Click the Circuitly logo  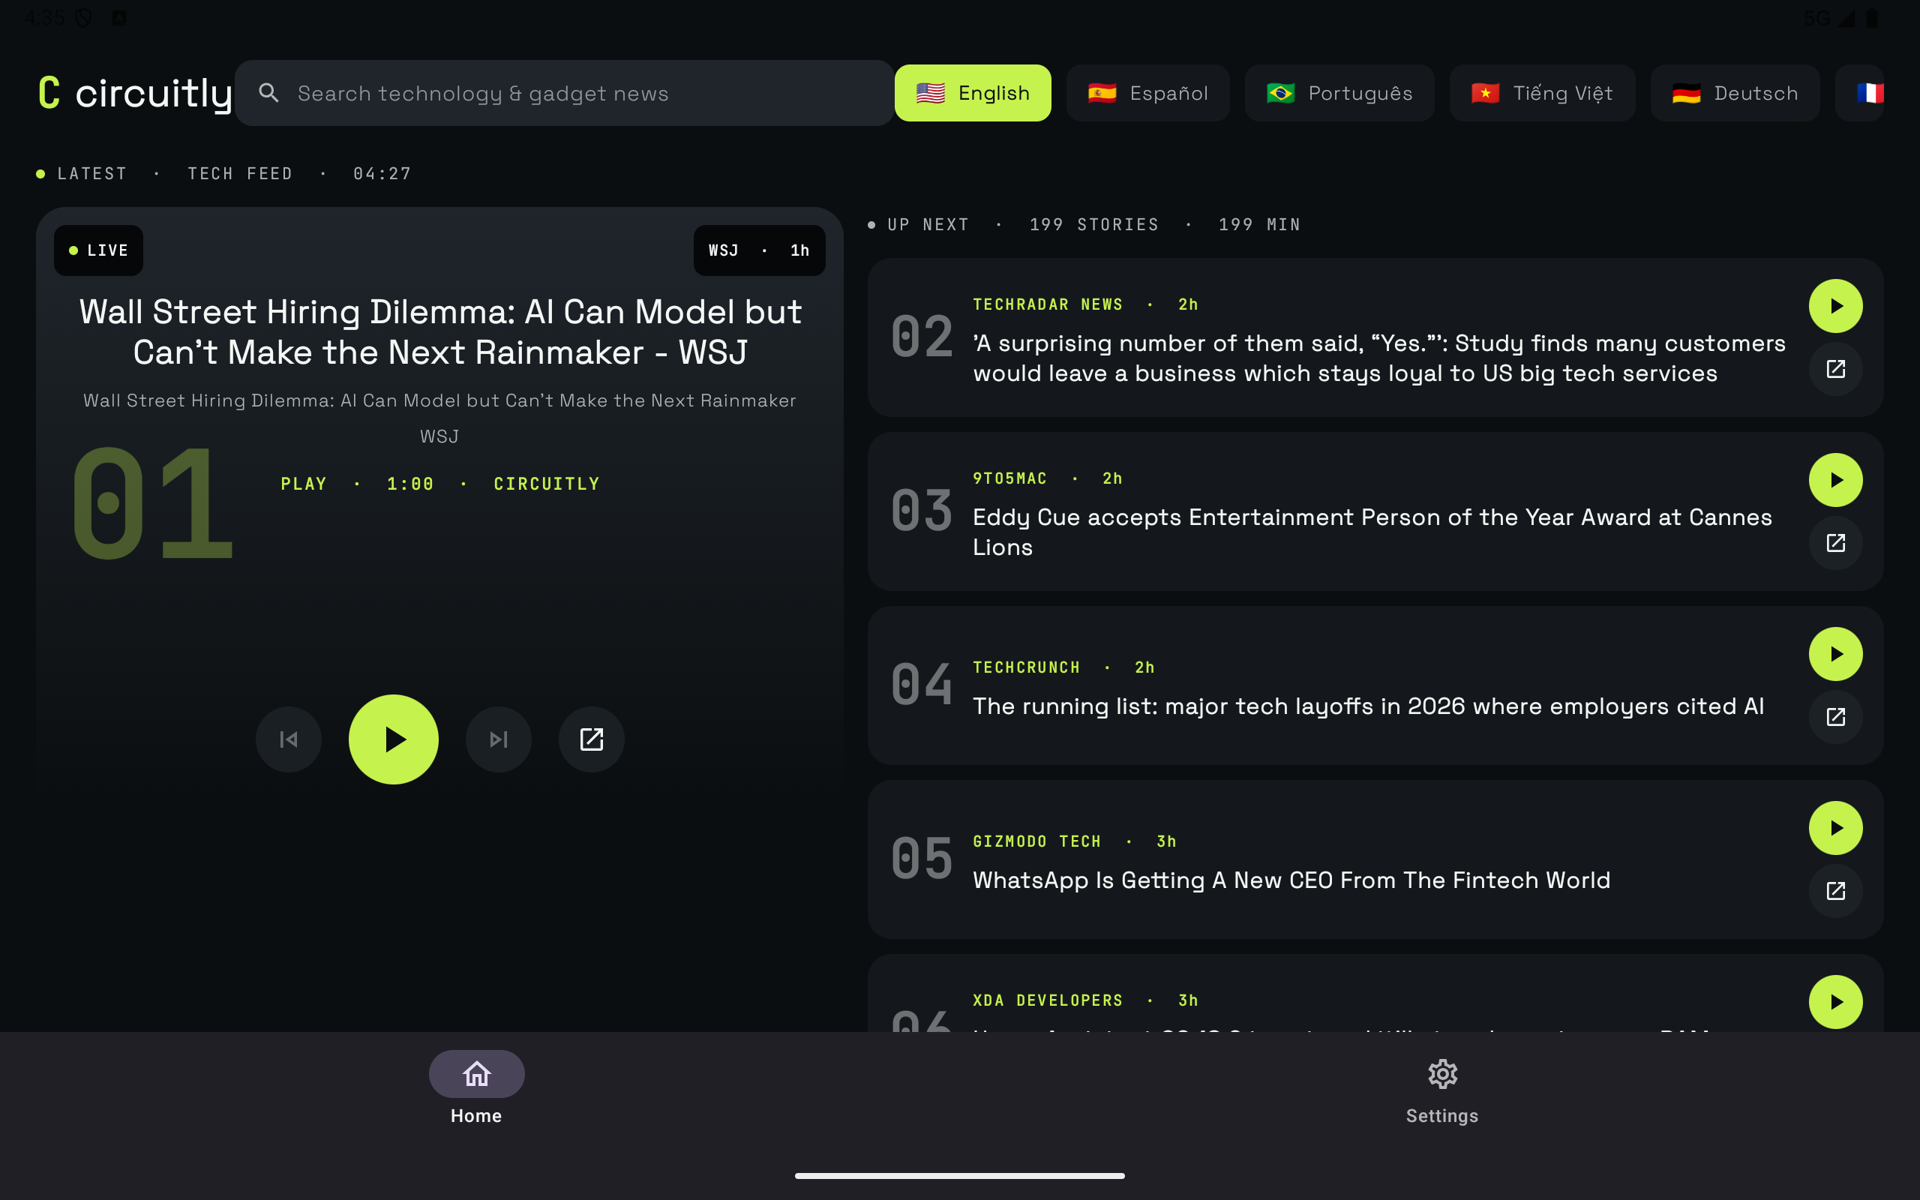pos(134,93)
